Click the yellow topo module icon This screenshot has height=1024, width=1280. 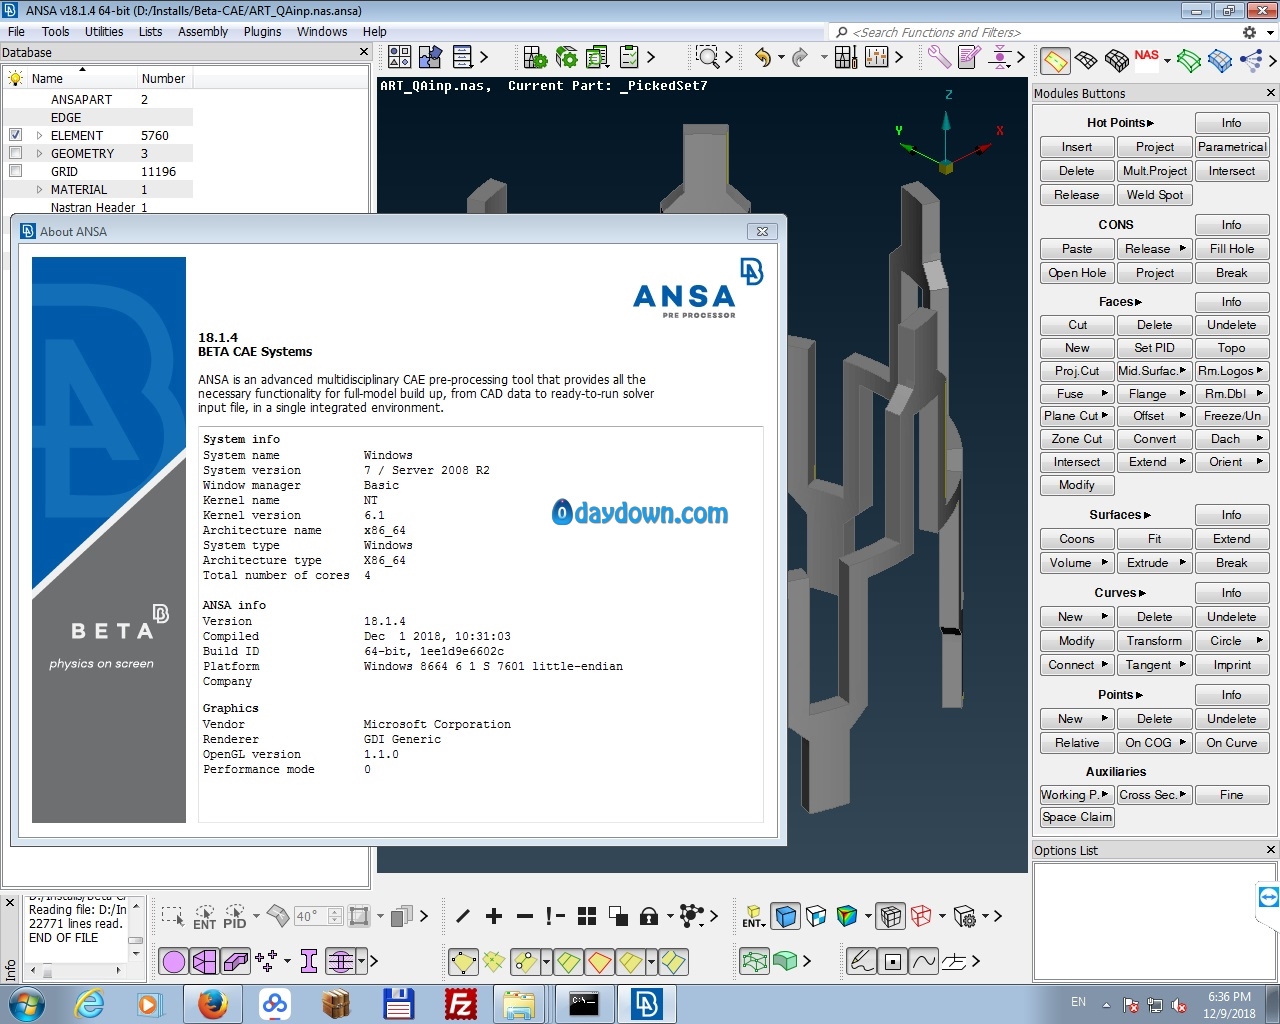1055,60
